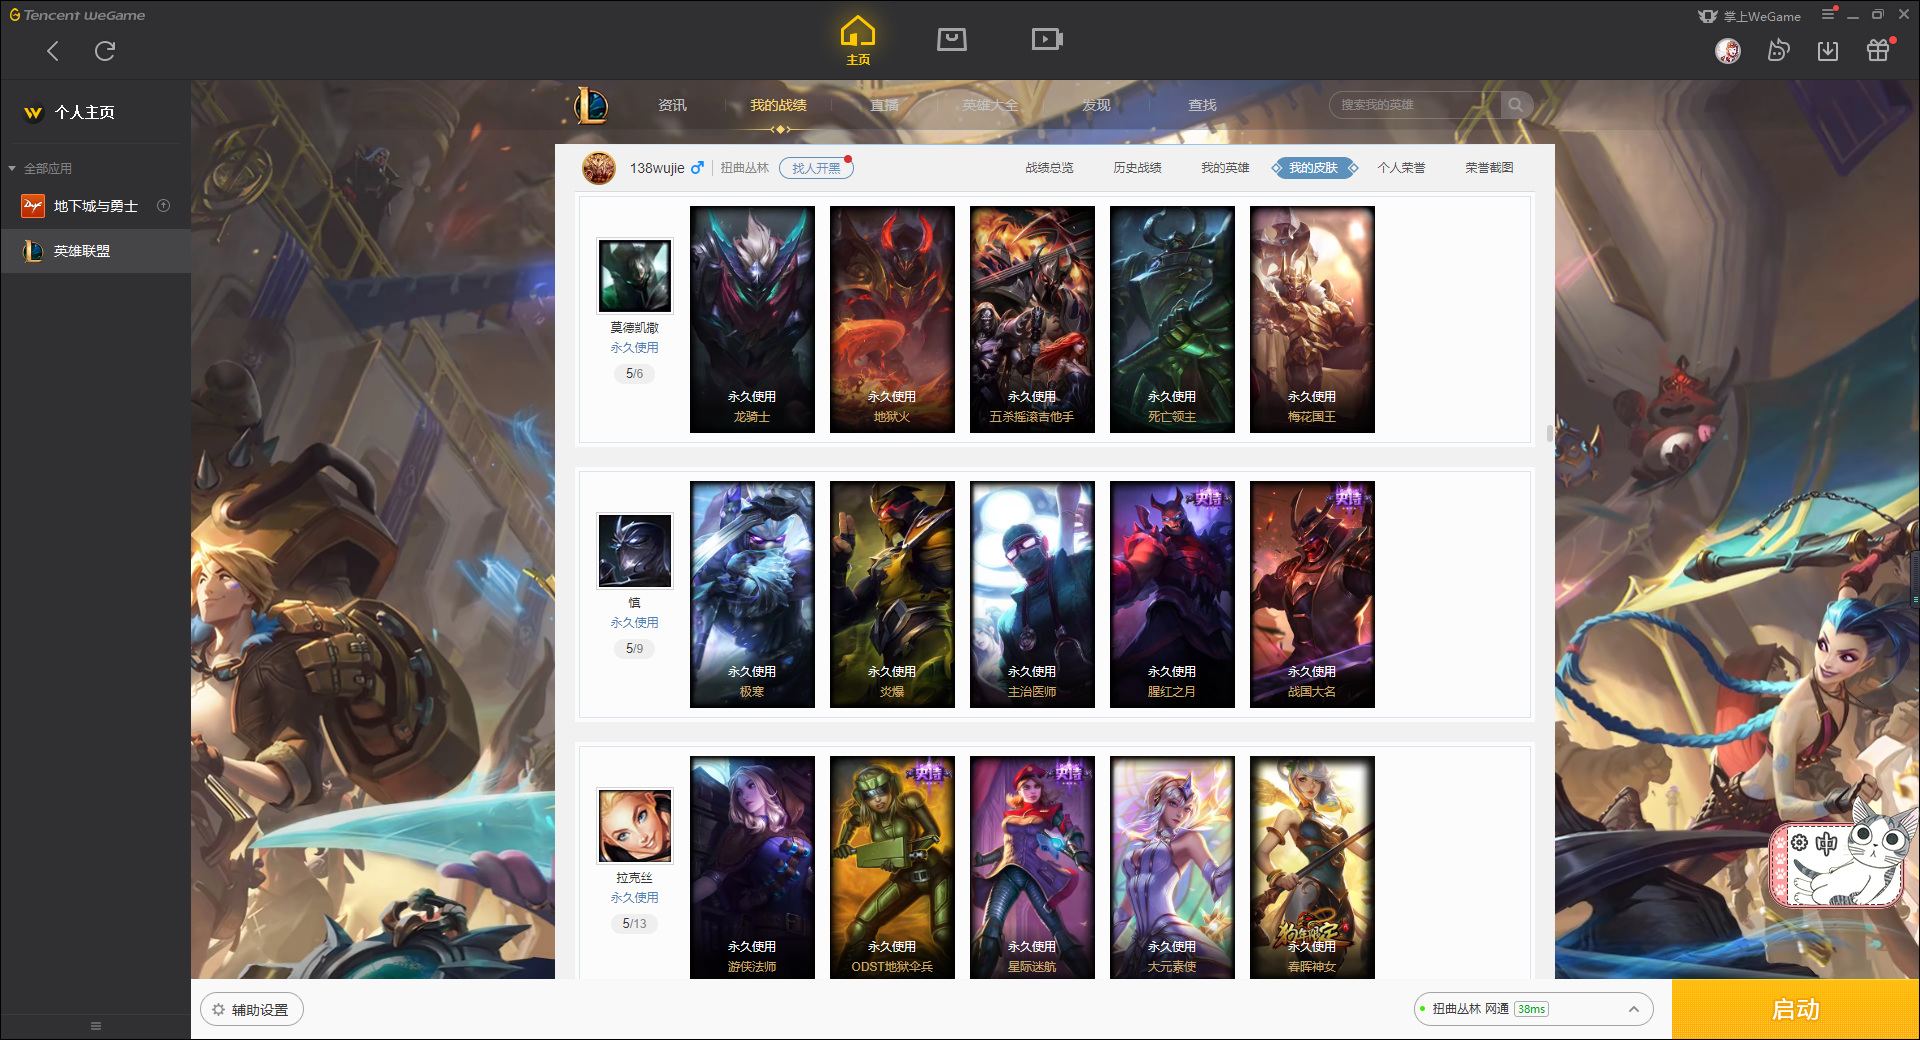
Task: Click the cat input-method widget gear icon
Action: pyautogui.click(x=1799, y=843)
